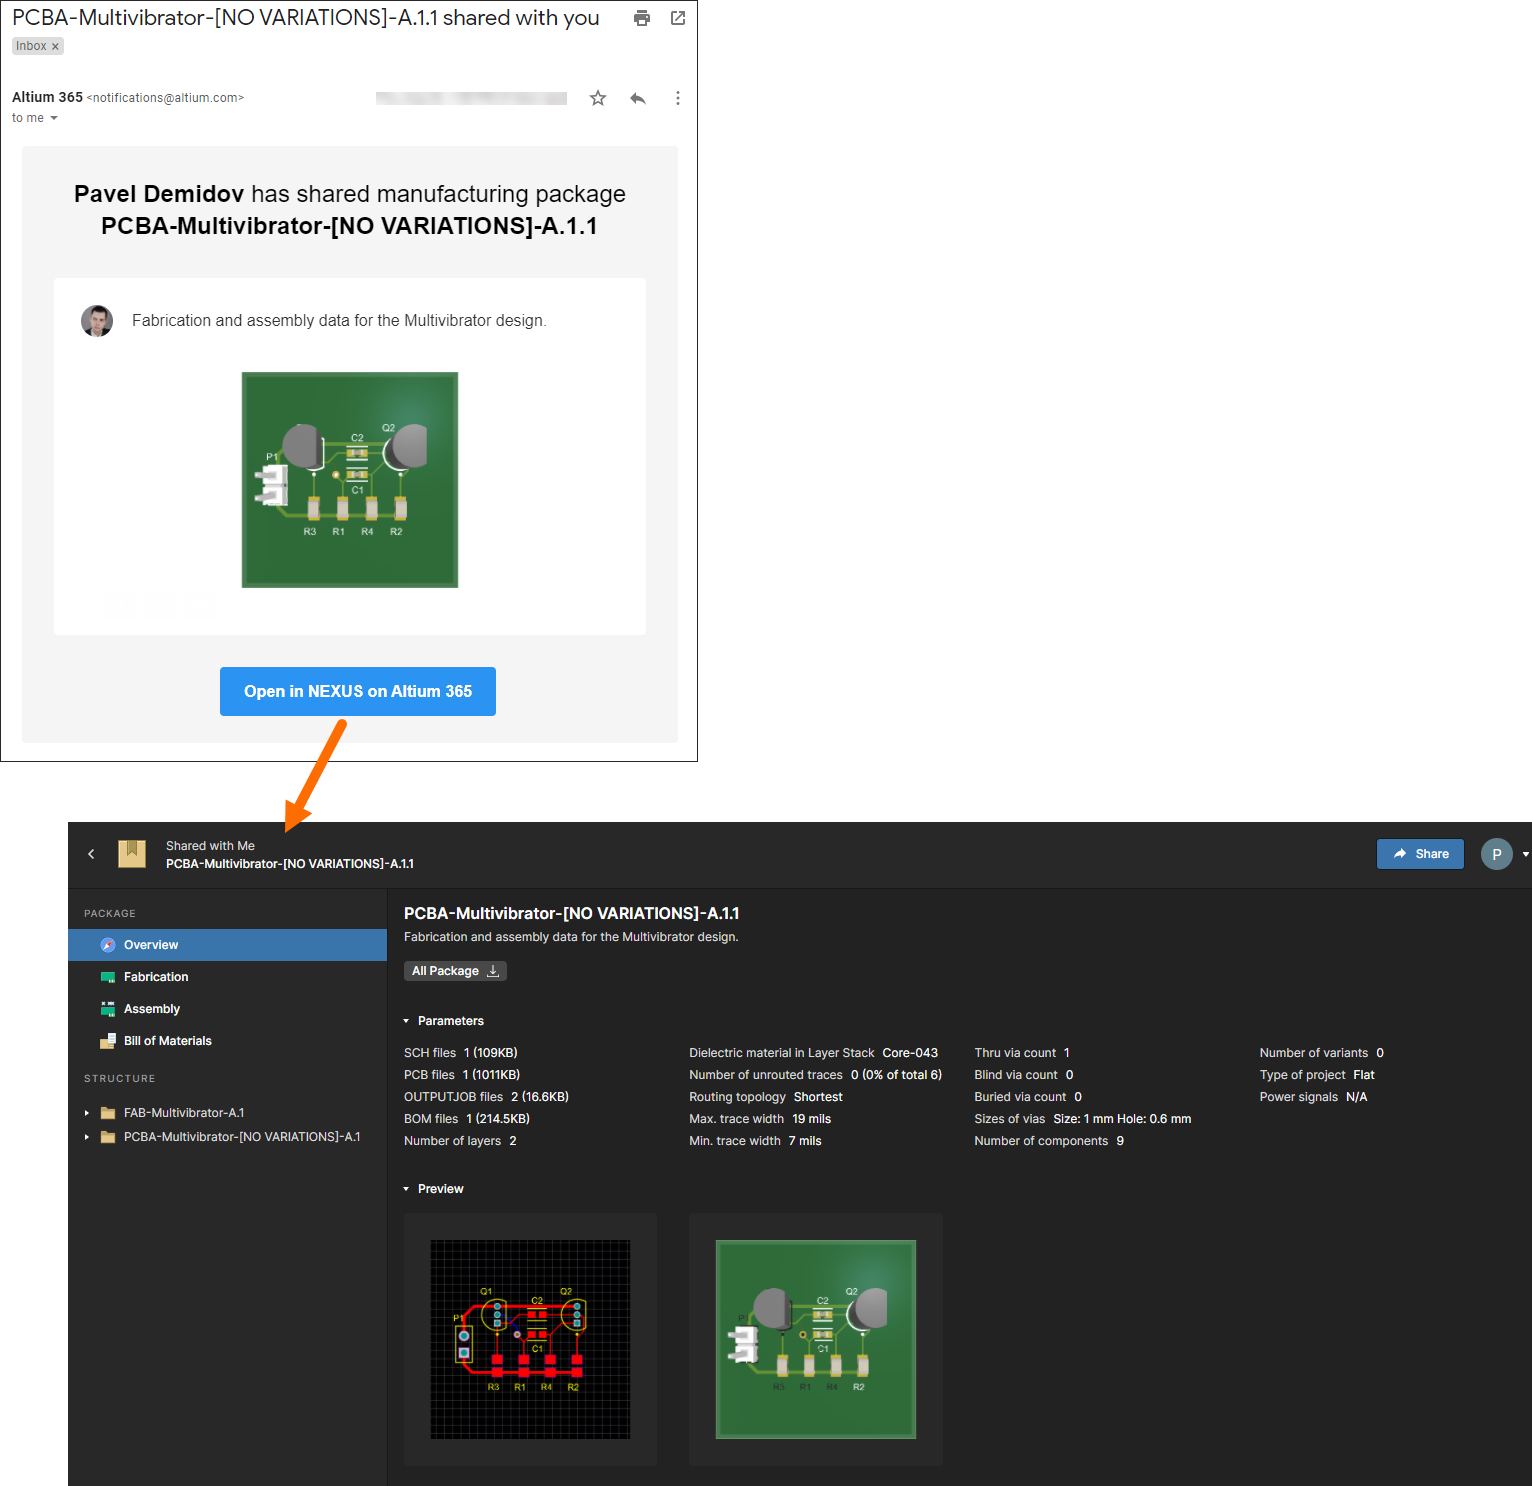Open the 2D PCB layout preview thumbnail
The height and width of the screenshot is (1486, 1532).
(530, 1339)
